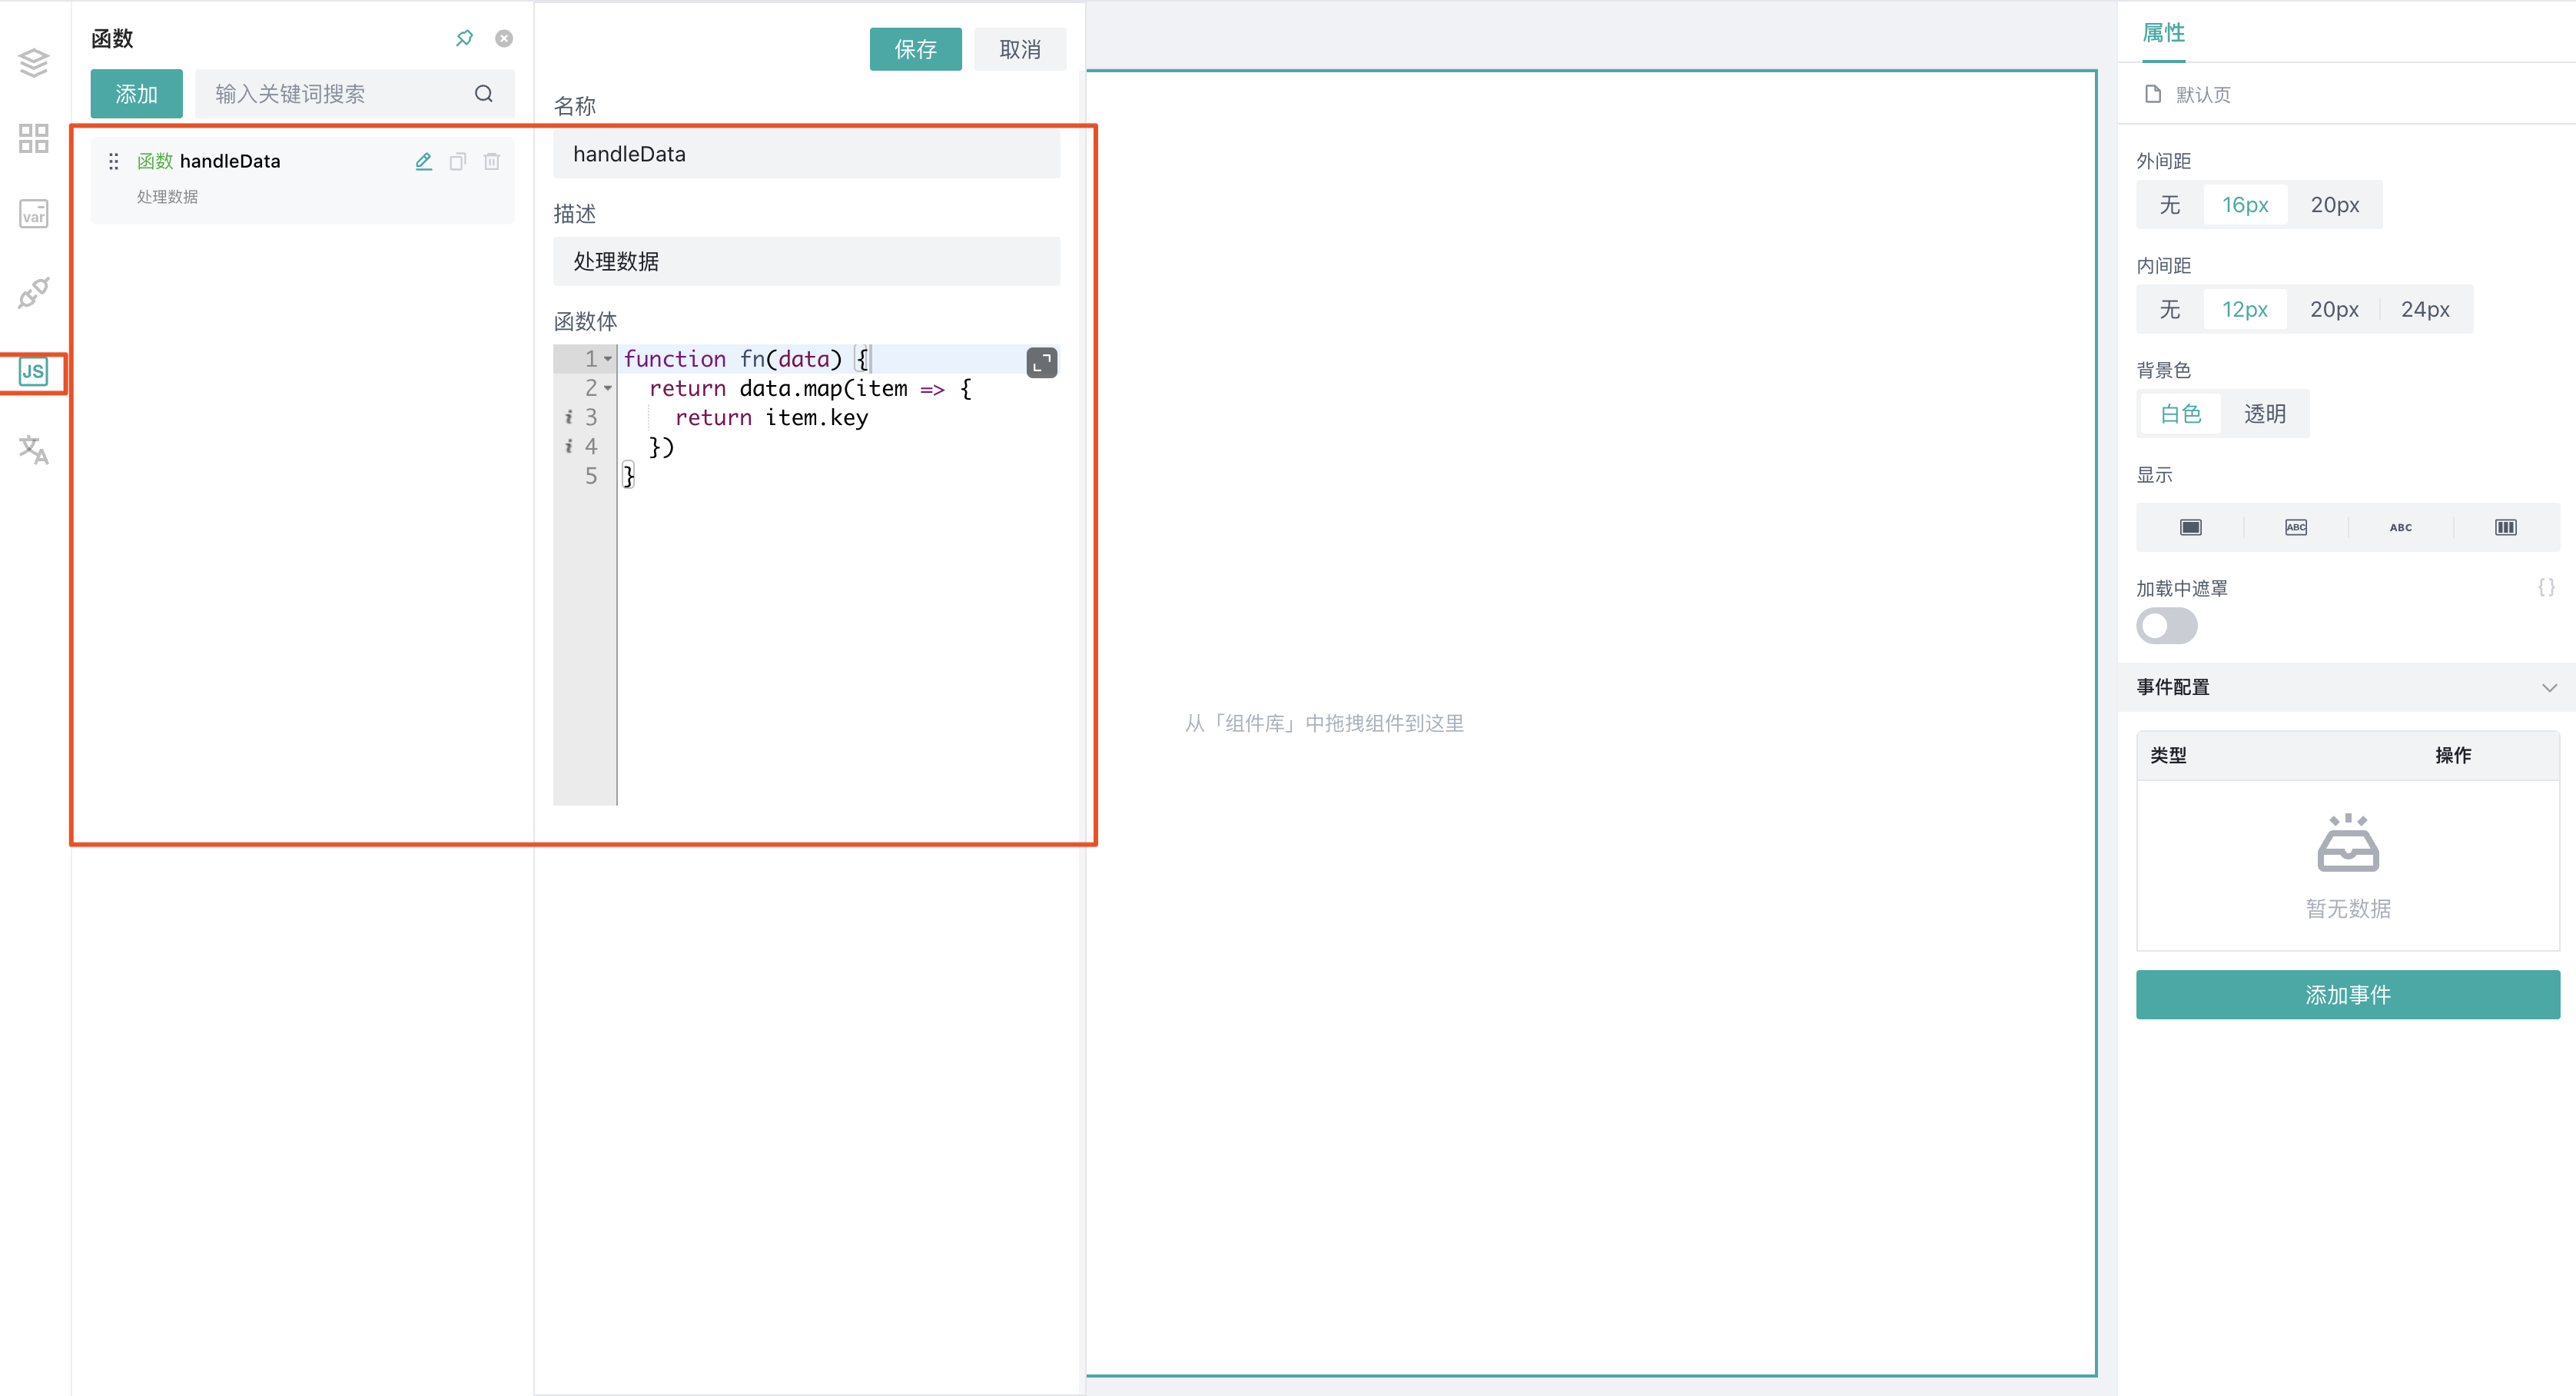Fold code at line 1
The height and width of the screenshot is (1396, 2576).
tap(608, 359)
